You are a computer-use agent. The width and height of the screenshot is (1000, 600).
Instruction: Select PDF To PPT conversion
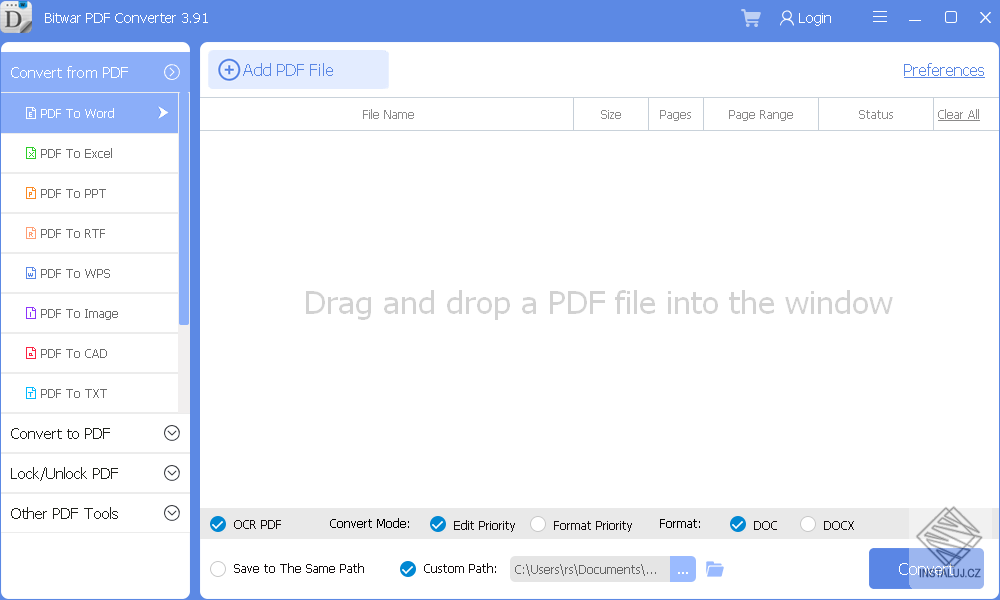tap(90, 193)
